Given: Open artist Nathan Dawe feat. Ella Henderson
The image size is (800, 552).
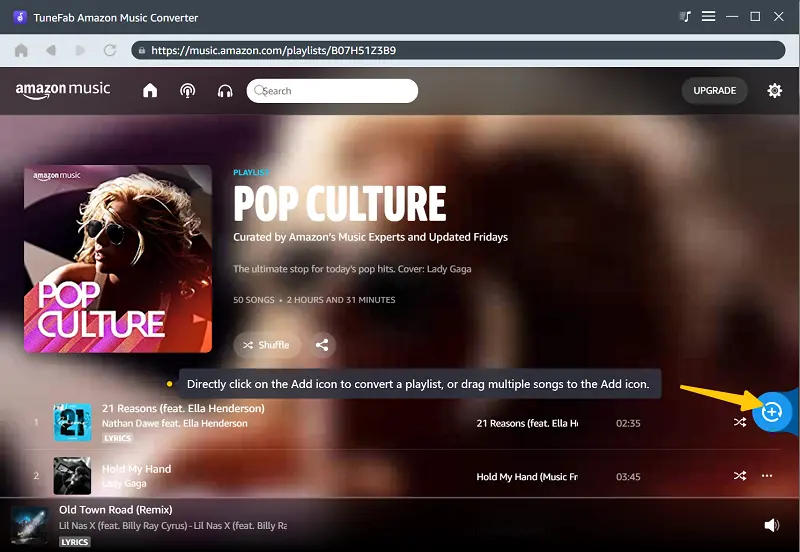Looking at the screenshot, I should pyautogui.click(x=174, y=423).
